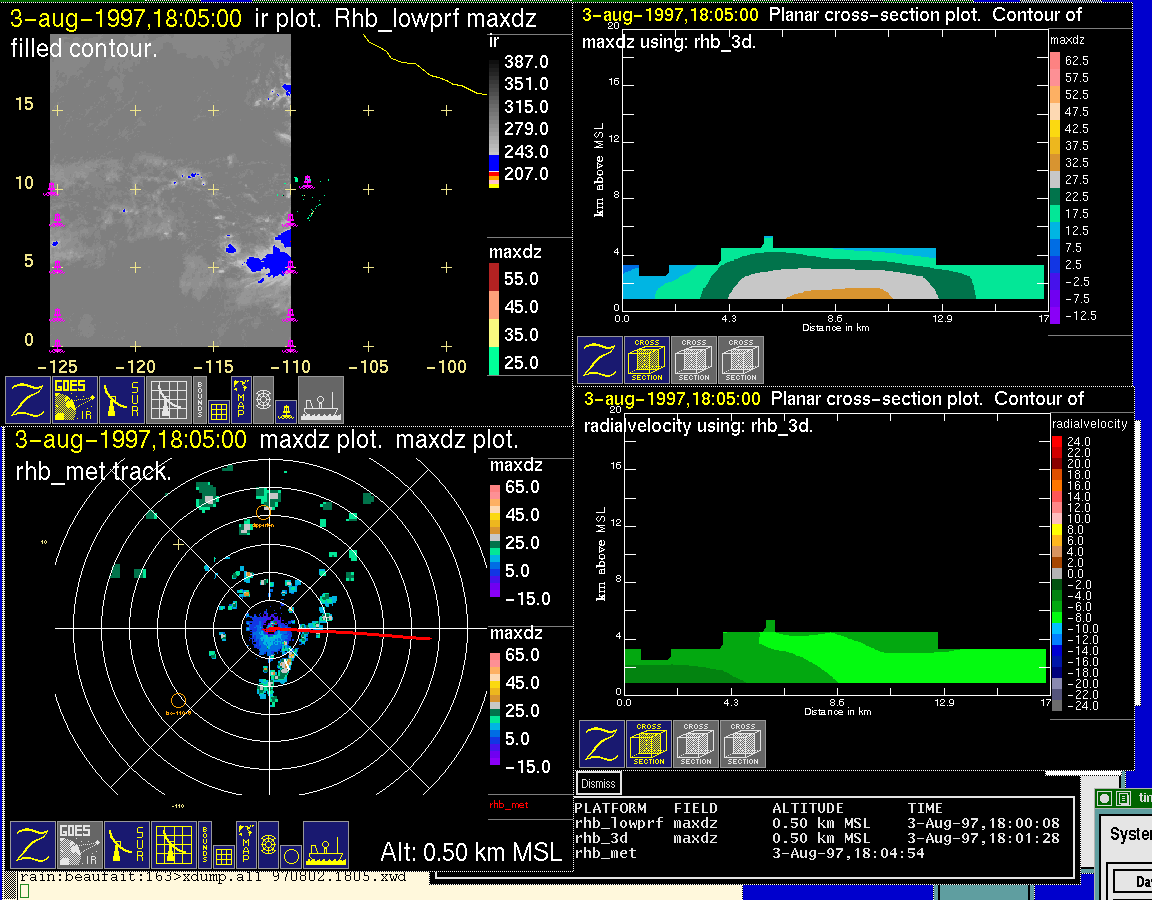Select the SUR radar icon in the IR plot toolbar
1152x900 pixels.
coord(123,400)
